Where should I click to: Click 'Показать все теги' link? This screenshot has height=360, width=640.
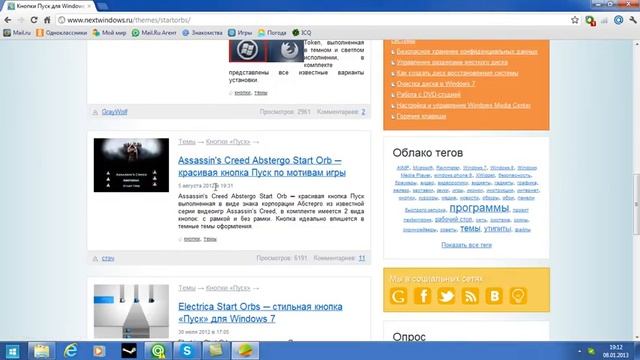click(x=466, y=245)
